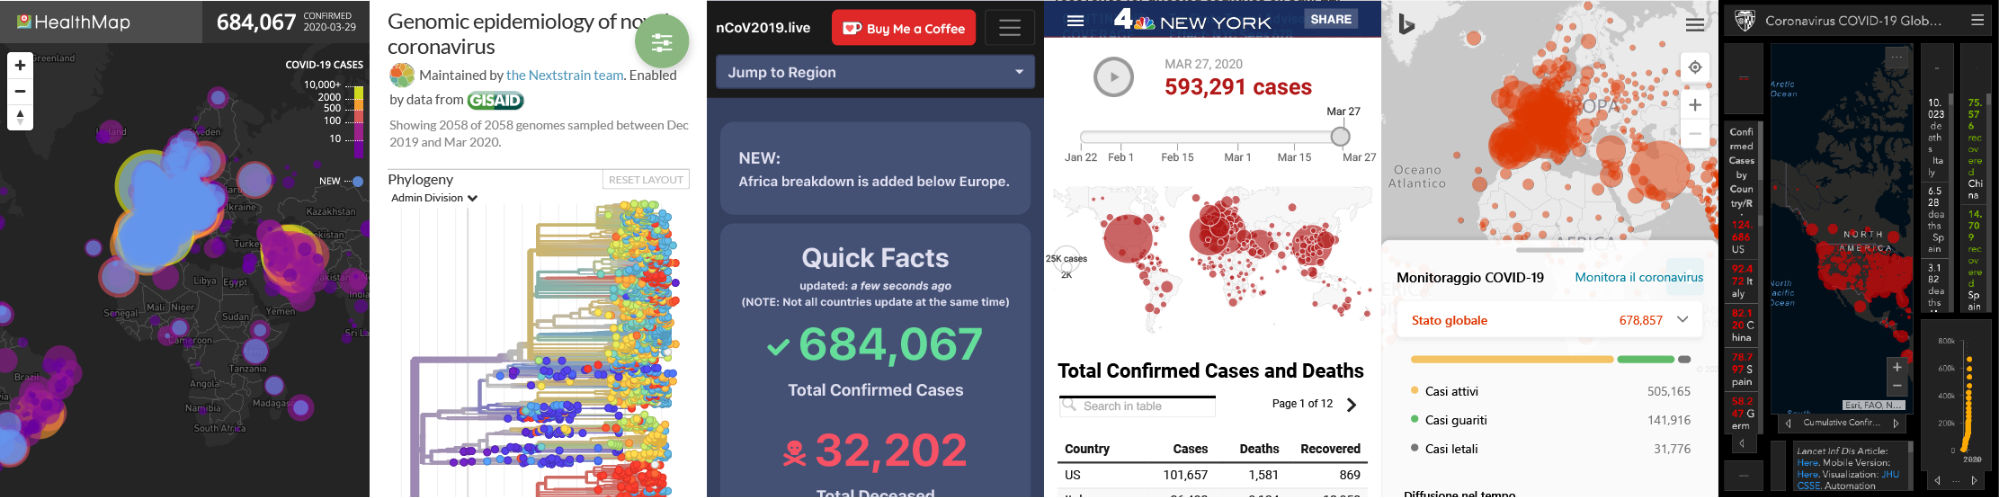Click the Bing map locate-me icon

1694,67
